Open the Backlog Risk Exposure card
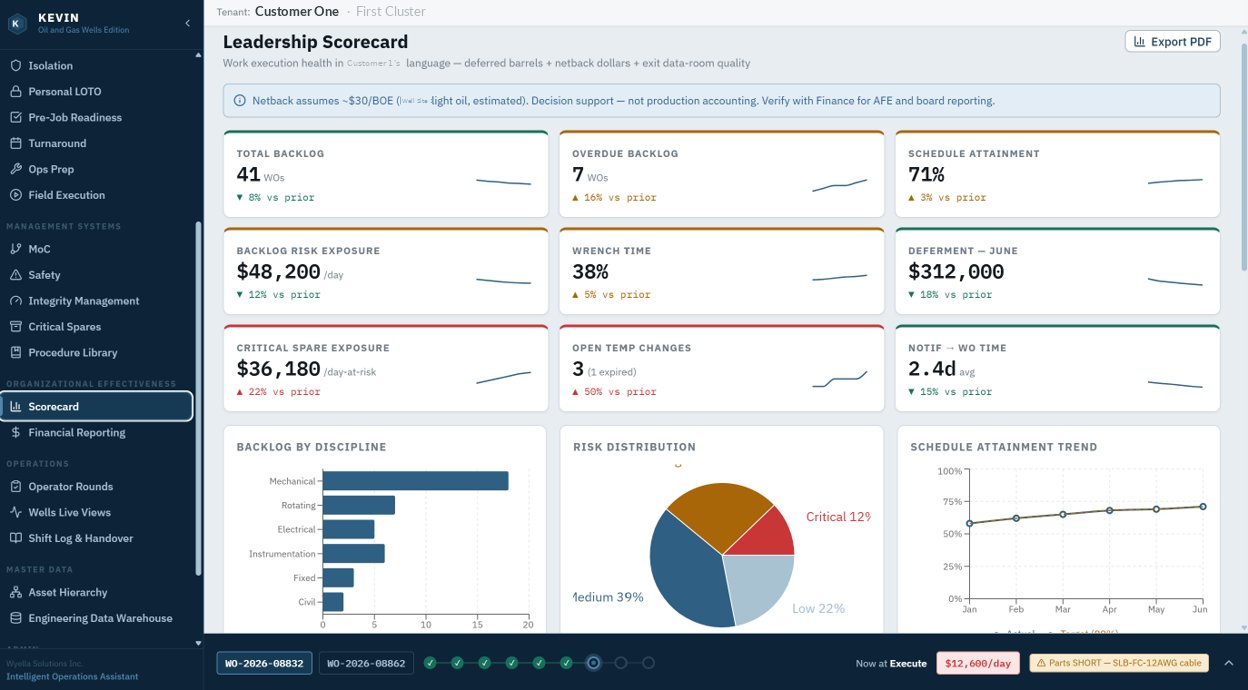The image size is (1248, 690). click(x=385, y=271)
